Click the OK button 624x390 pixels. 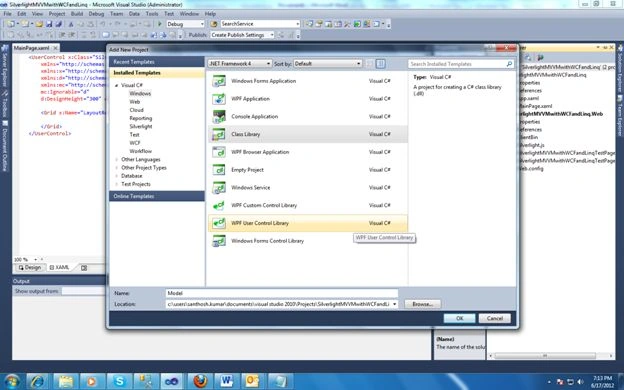459,318
